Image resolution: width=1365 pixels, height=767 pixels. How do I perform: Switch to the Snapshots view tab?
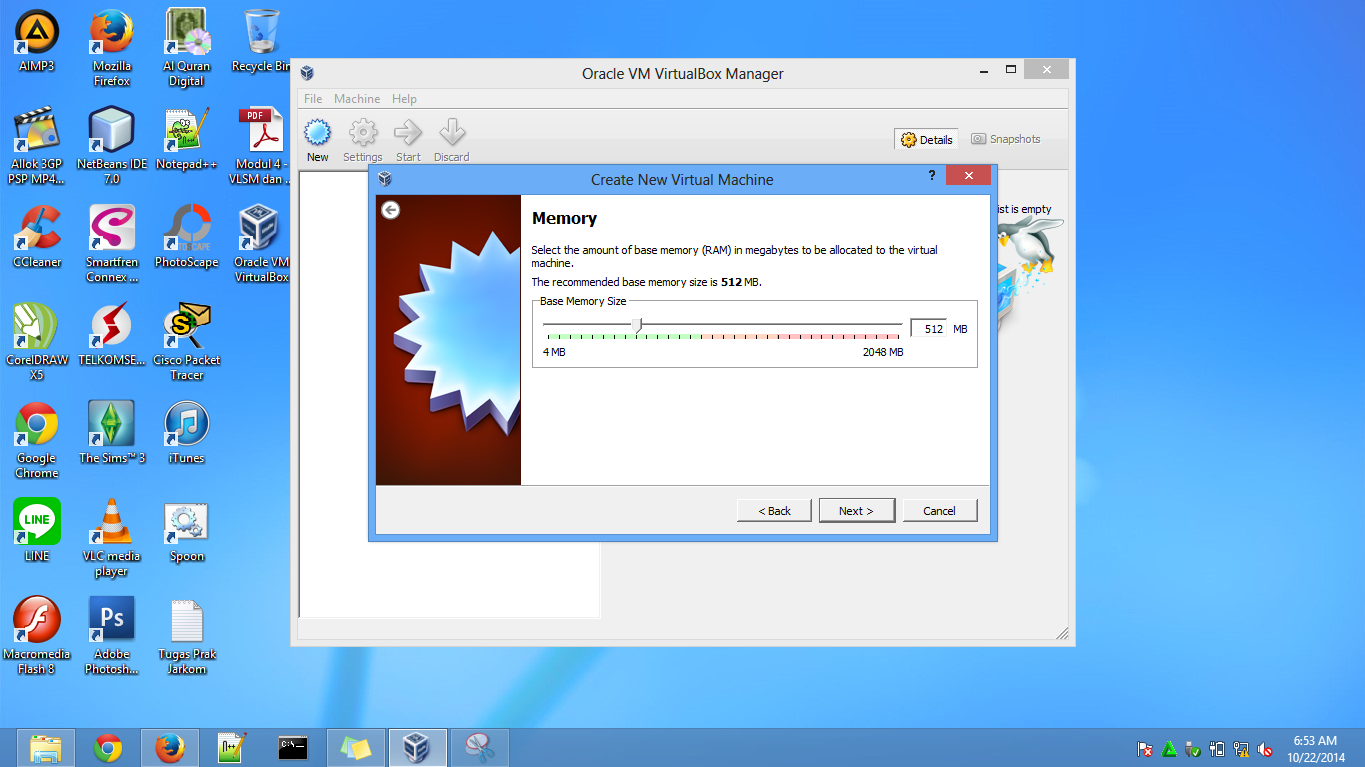coord(1006,139)
